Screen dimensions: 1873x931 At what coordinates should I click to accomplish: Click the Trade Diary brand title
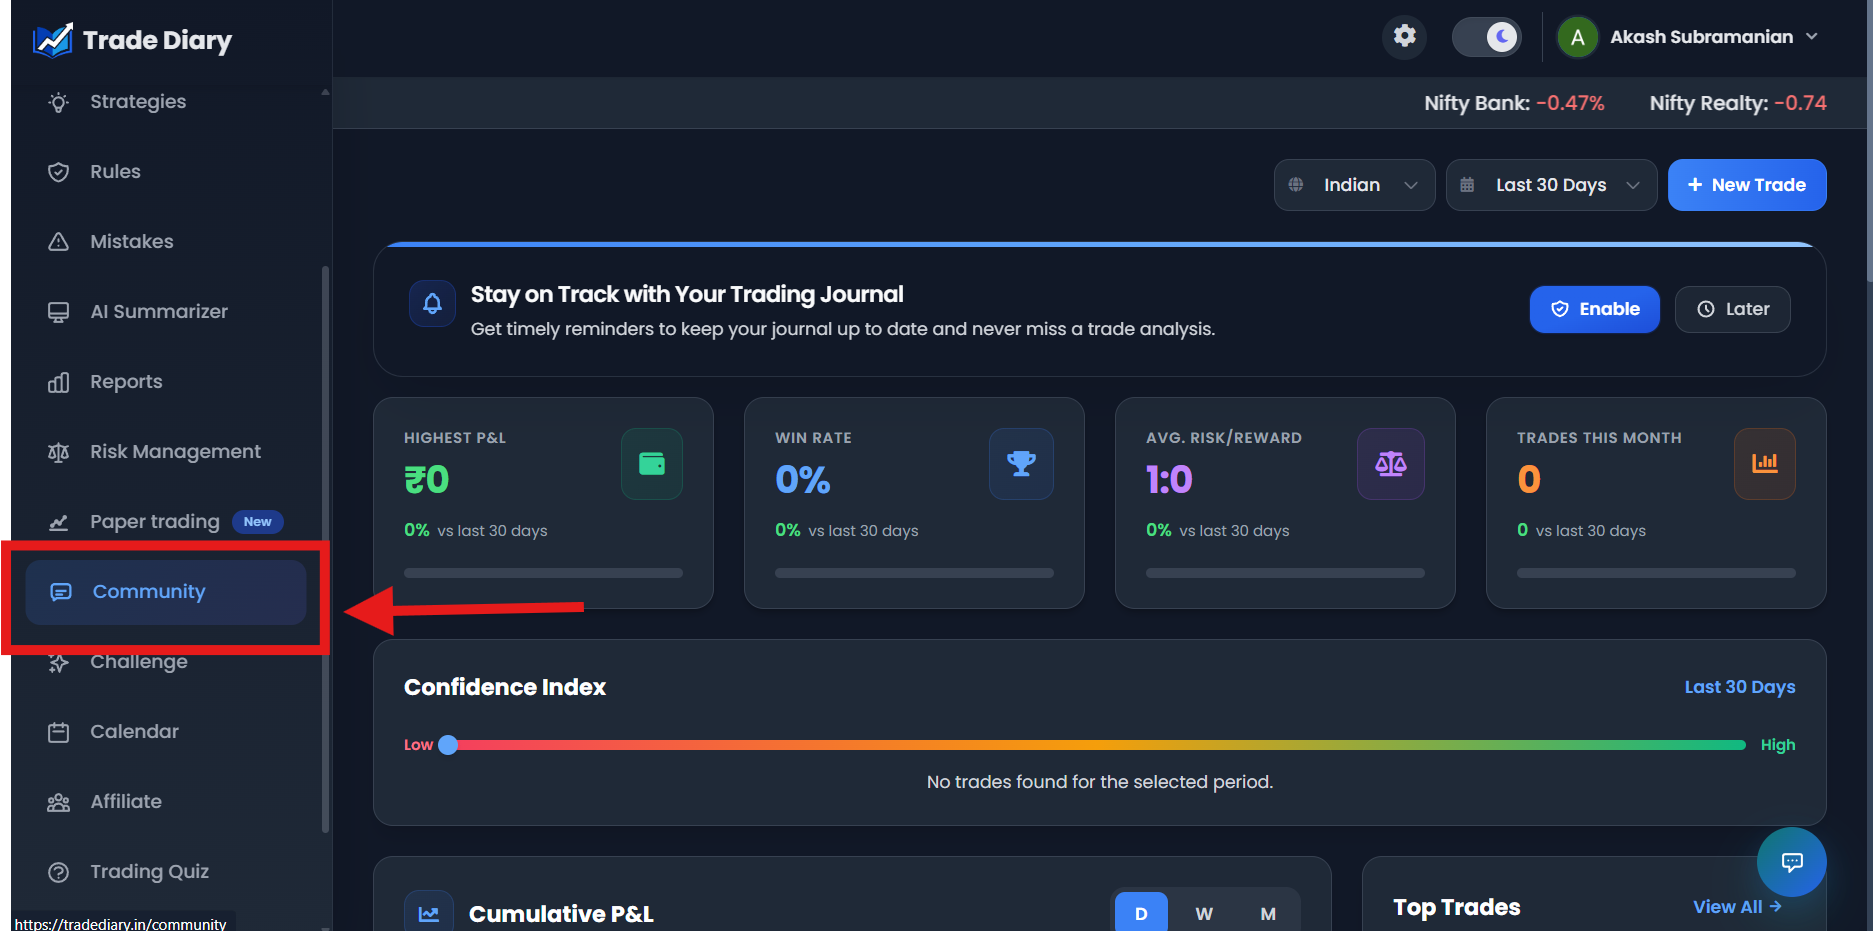click(157, 40)
